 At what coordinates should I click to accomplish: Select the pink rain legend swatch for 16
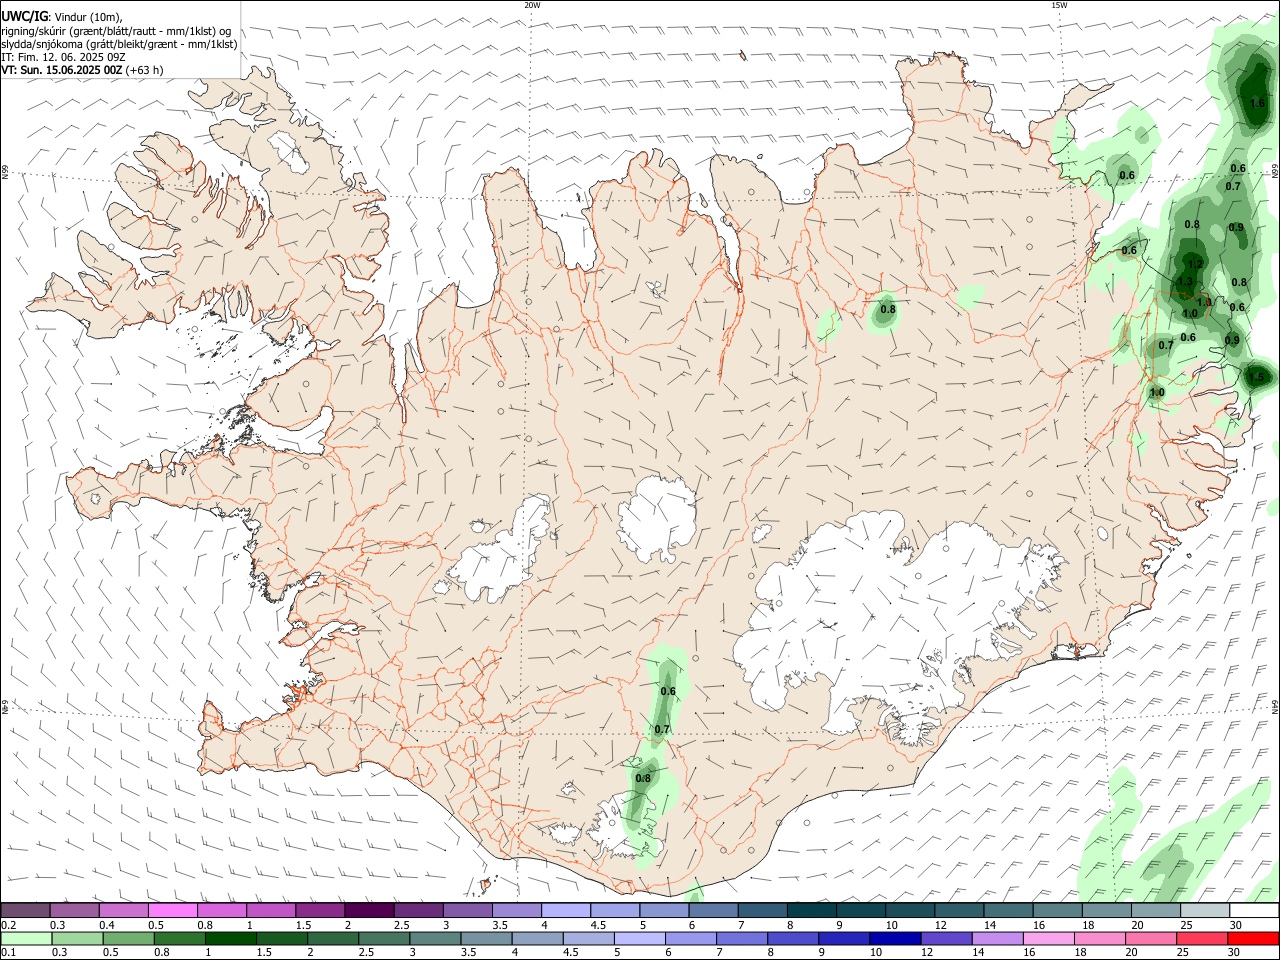[x=1047, y=939]
